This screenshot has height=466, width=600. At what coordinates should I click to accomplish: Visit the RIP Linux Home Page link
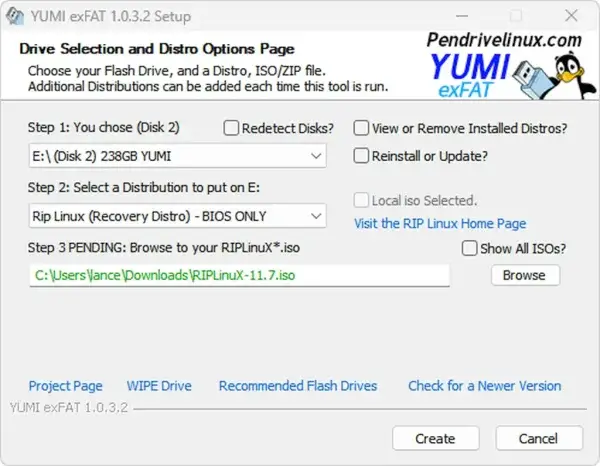440,223
